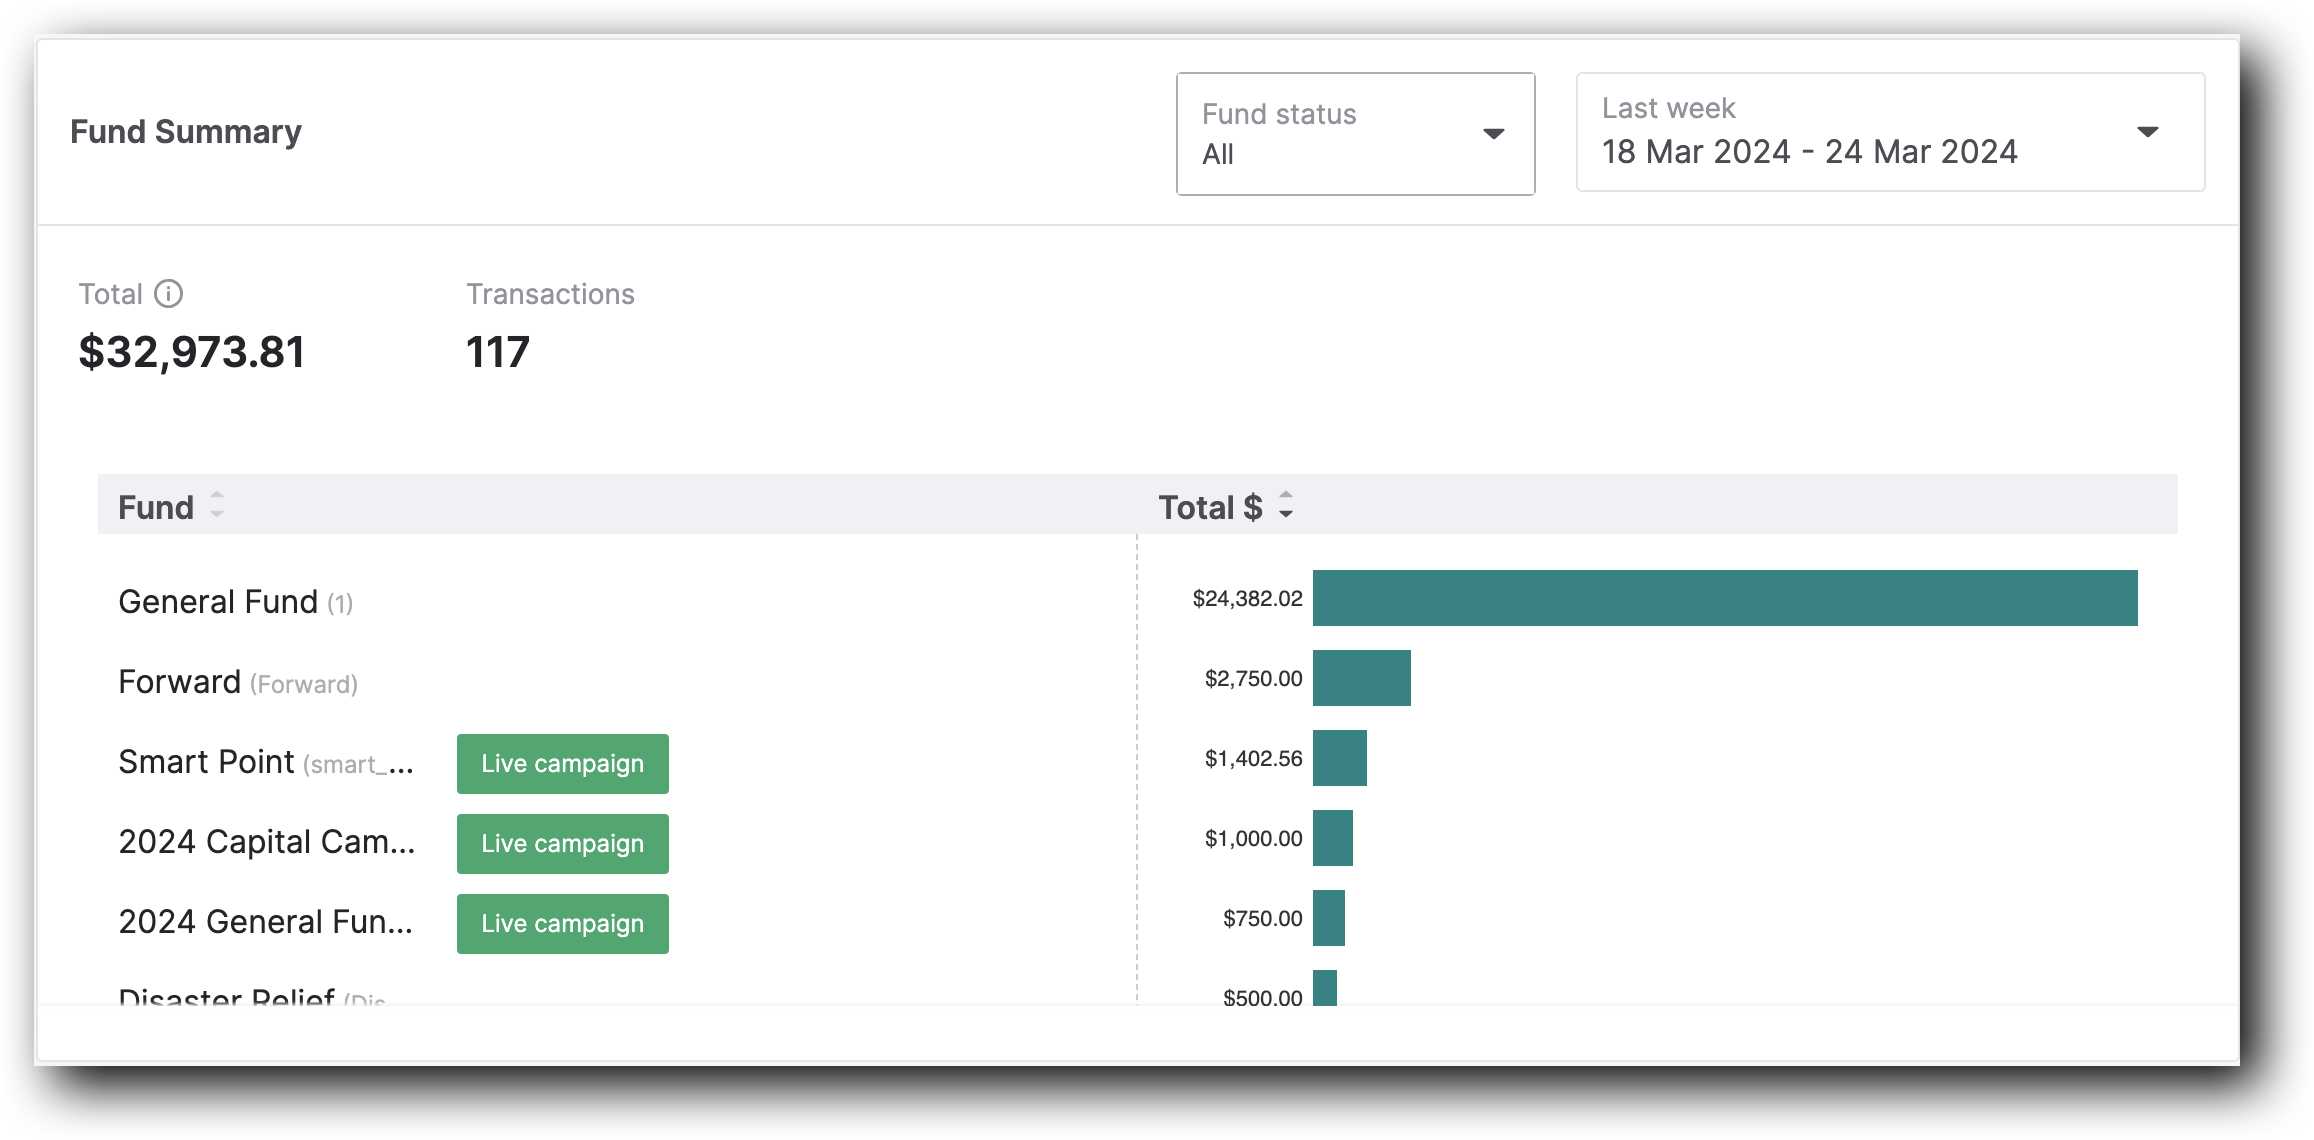Click the chevron in the date range selector
The height and width of the screenshot is (1140, 2314).
click(x=2149, y=131)
